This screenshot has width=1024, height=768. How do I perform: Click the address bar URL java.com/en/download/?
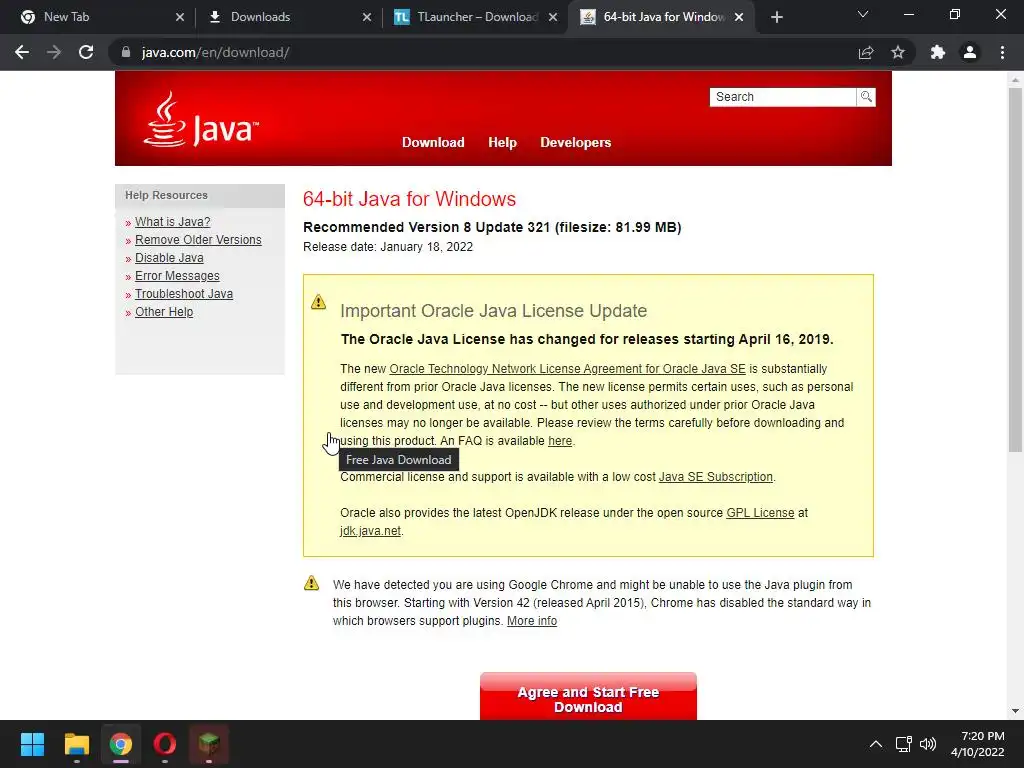(x=216, y=52)
